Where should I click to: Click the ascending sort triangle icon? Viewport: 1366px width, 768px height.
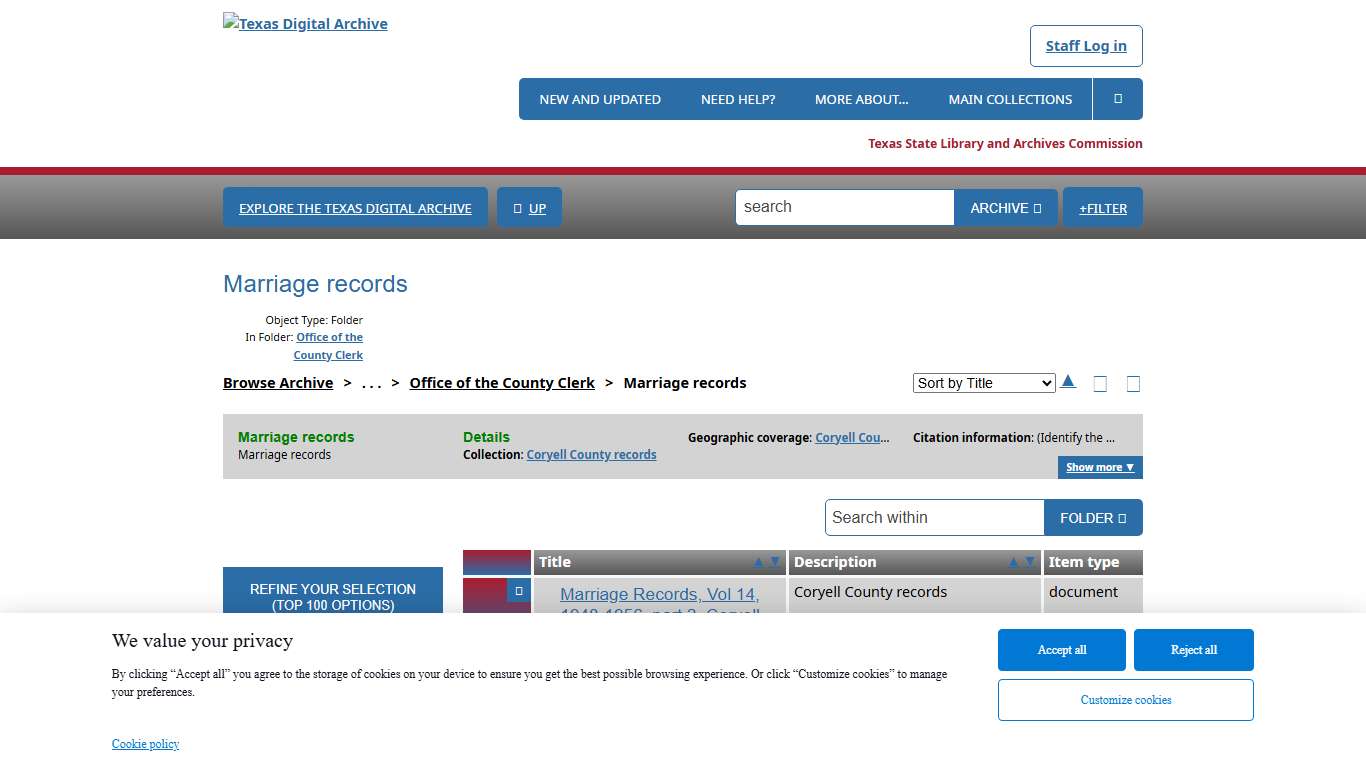[x=1068, y=381]
